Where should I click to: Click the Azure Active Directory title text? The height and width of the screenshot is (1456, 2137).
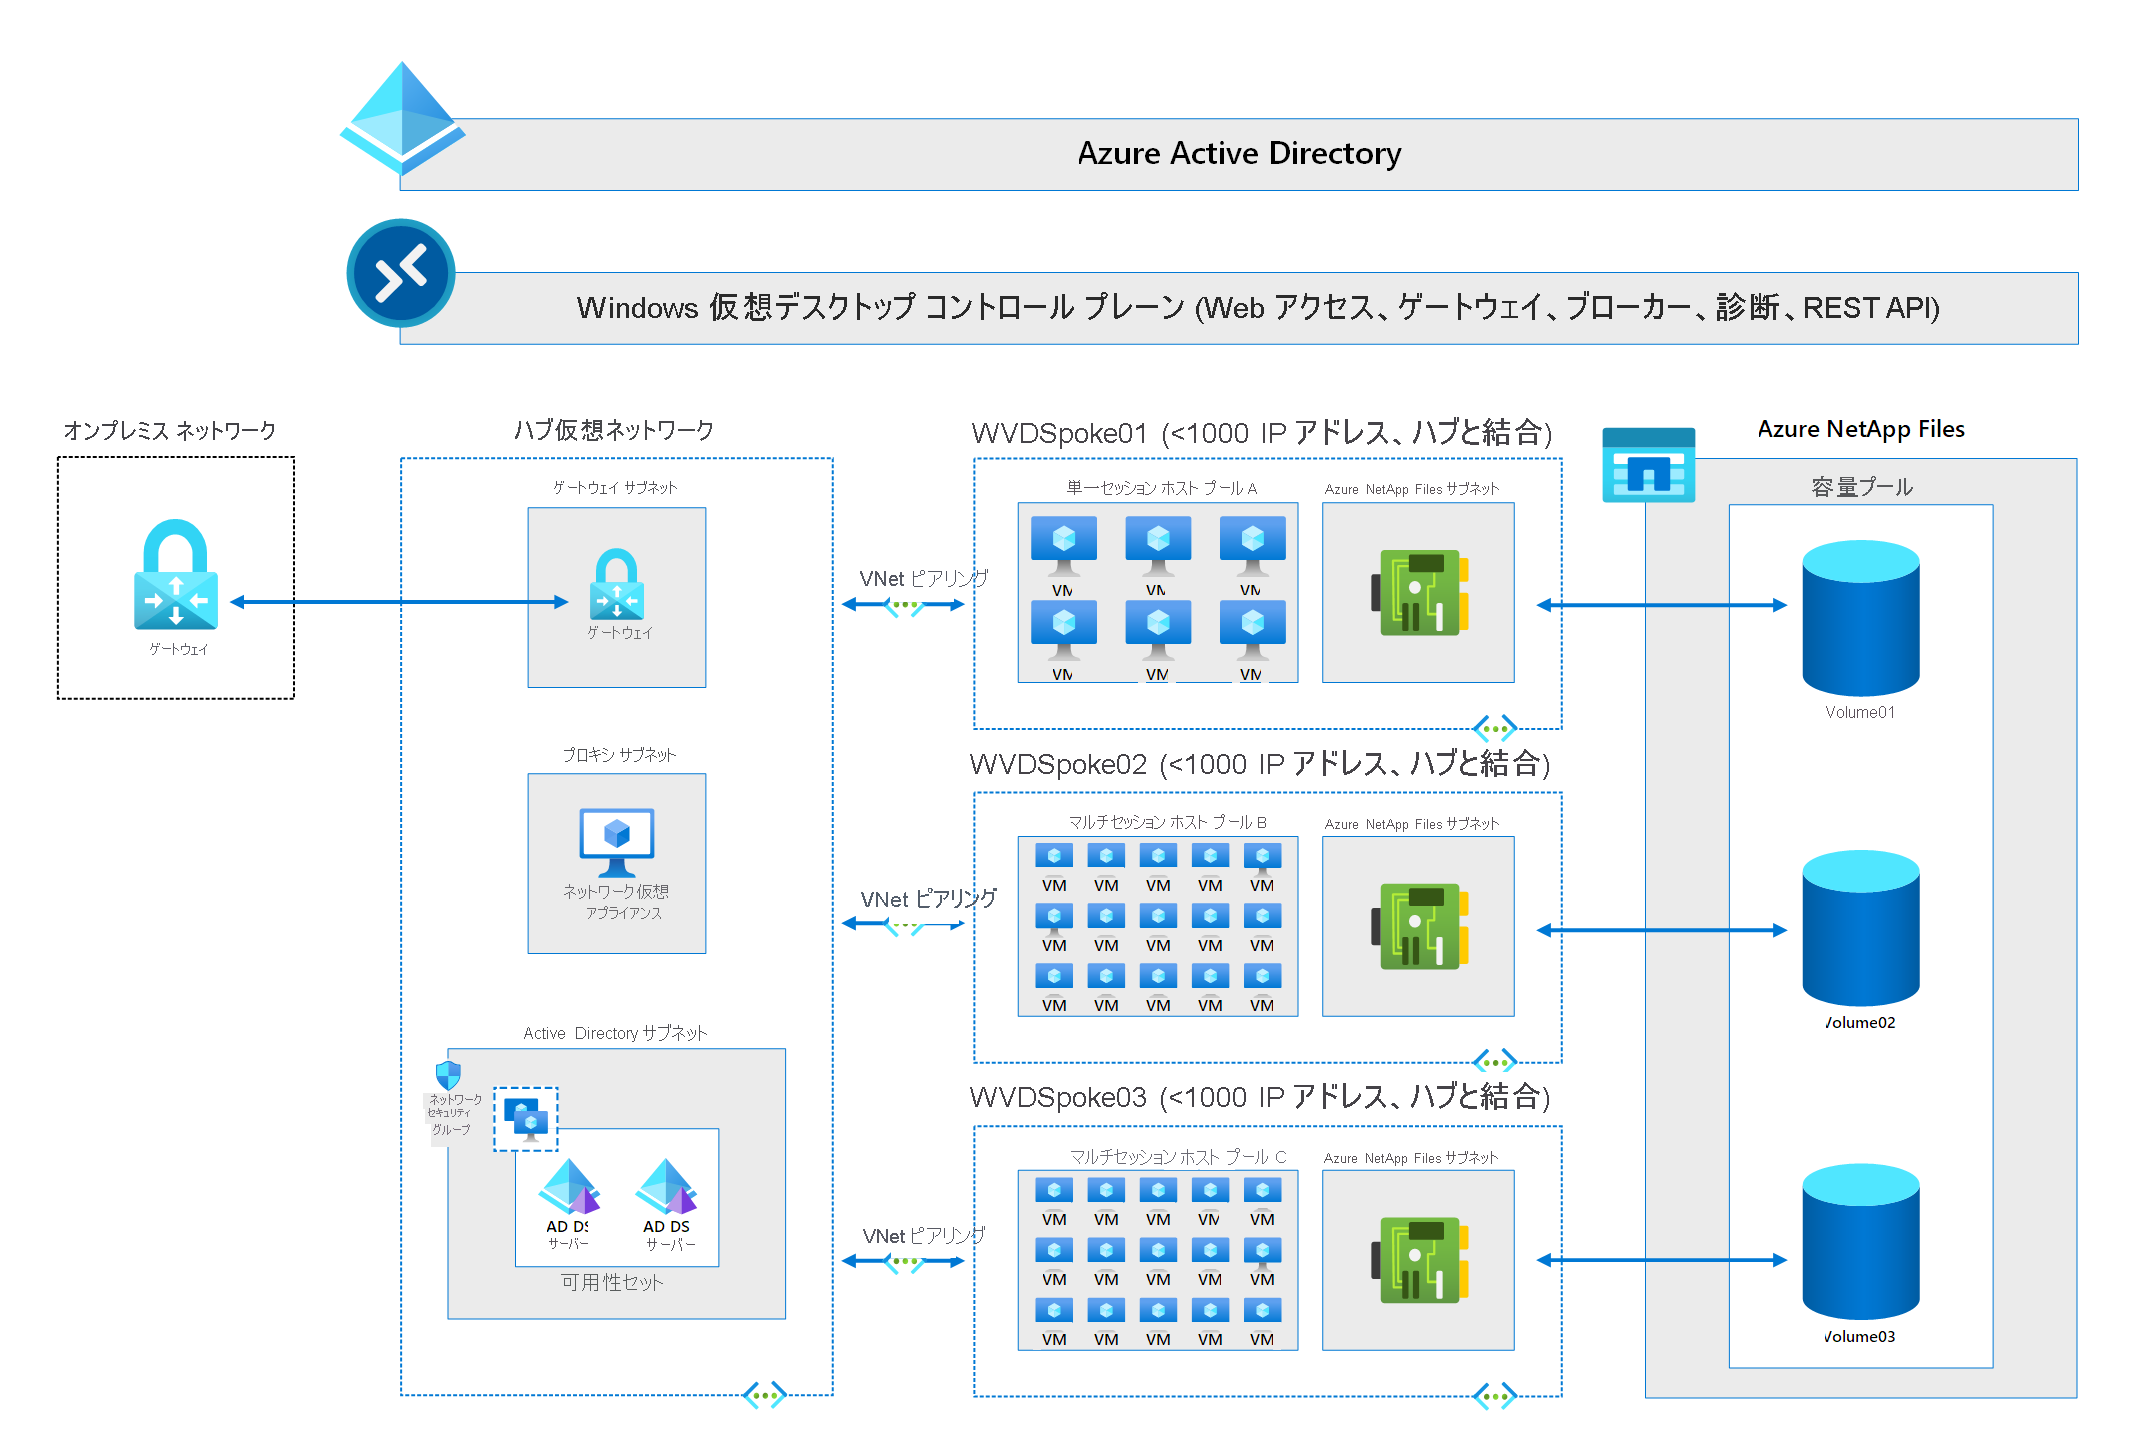click(x=1239, y=153)
